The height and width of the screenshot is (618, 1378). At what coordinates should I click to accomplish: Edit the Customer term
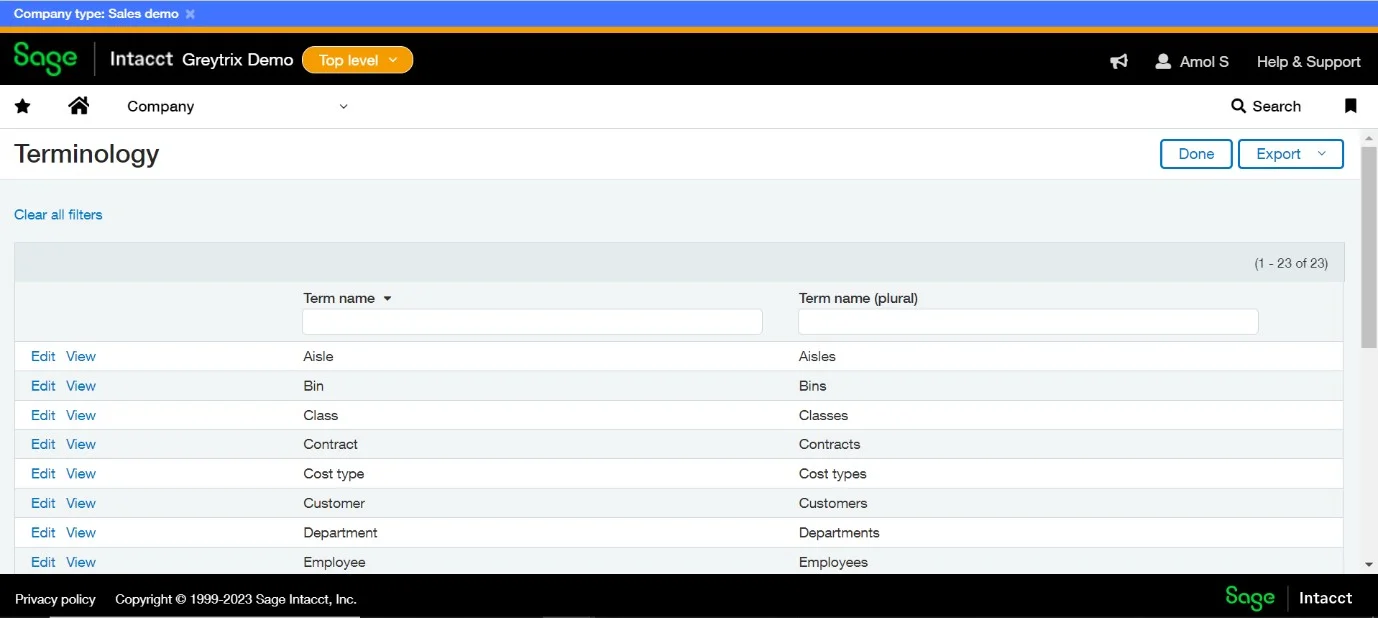(x=43, y=503)
